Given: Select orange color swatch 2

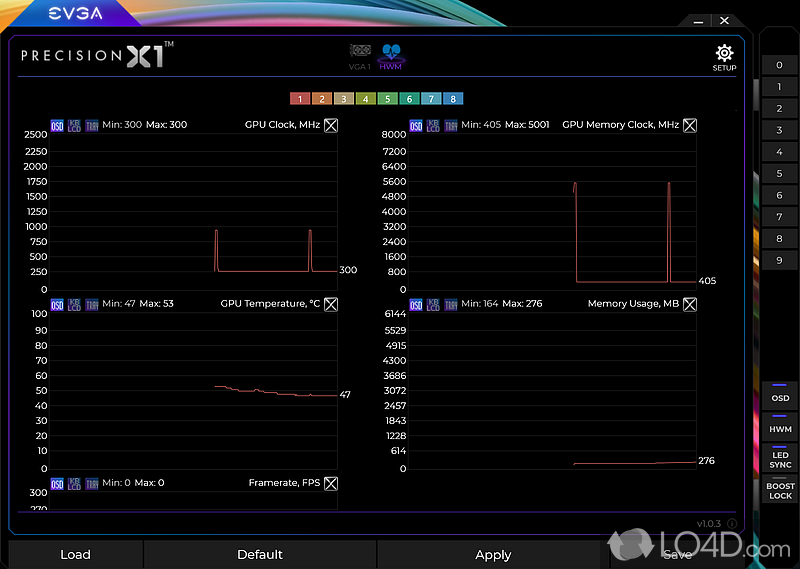Looking at the screenshot, I should click(322, 98).
